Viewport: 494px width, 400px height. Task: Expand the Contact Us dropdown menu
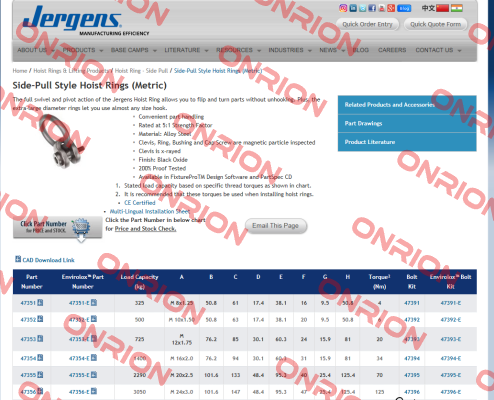click(438, 50)
